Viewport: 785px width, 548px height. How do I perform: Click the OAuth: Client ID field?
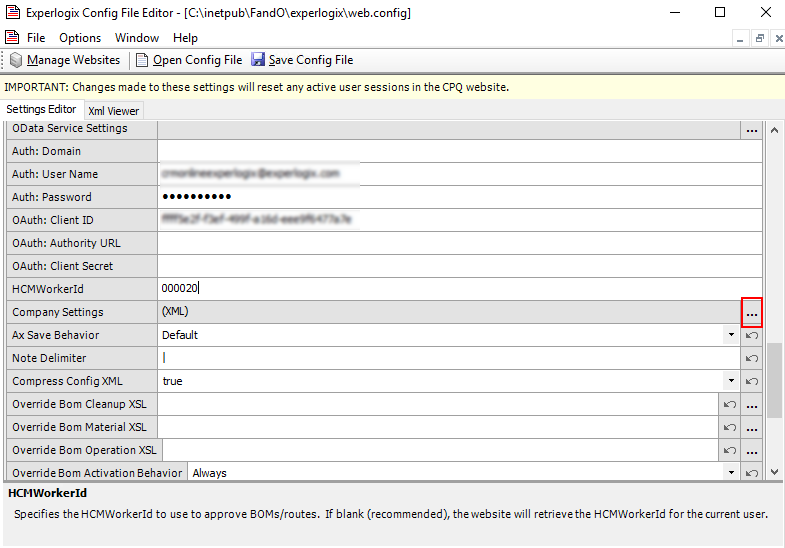(460, 220)
